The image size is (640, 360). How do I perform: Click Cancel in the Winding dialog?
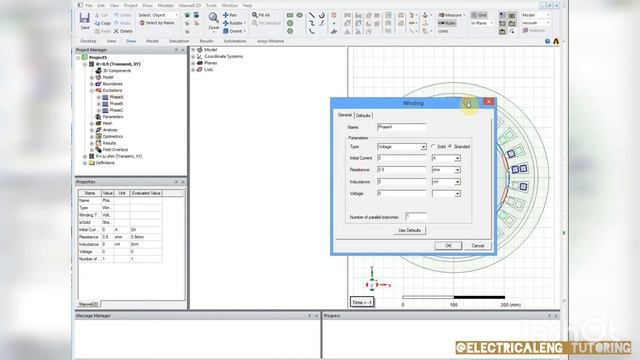tap(478, 246)
